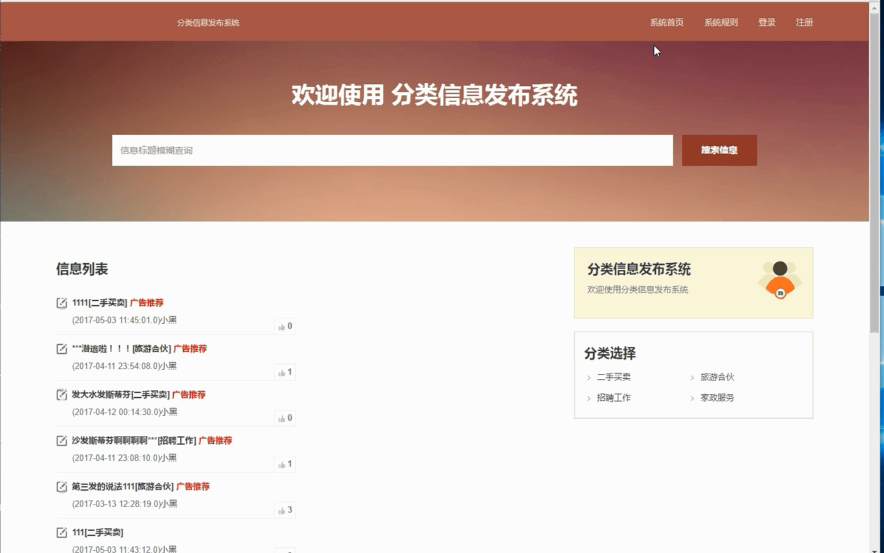Click the edit icon beside 第三发的说法111[旅游合伙]
The width and height of the screenshot is (884, 553).
coord(62,487)
